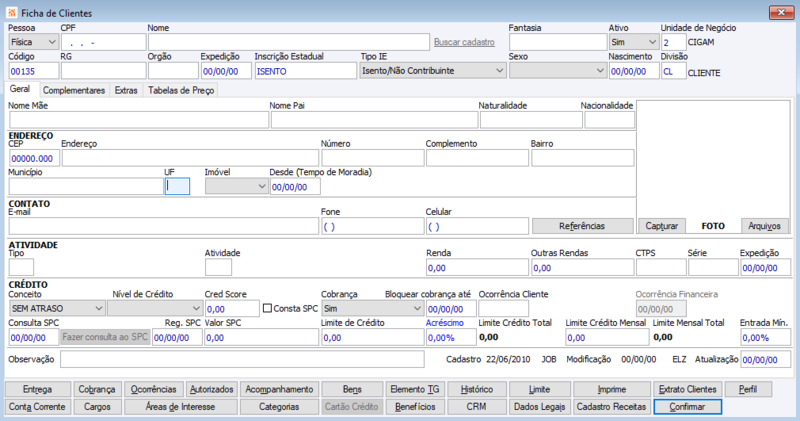Close the Ficha de Clientes window
Screen dimensions: 800x421
click(x=781, y=12)
